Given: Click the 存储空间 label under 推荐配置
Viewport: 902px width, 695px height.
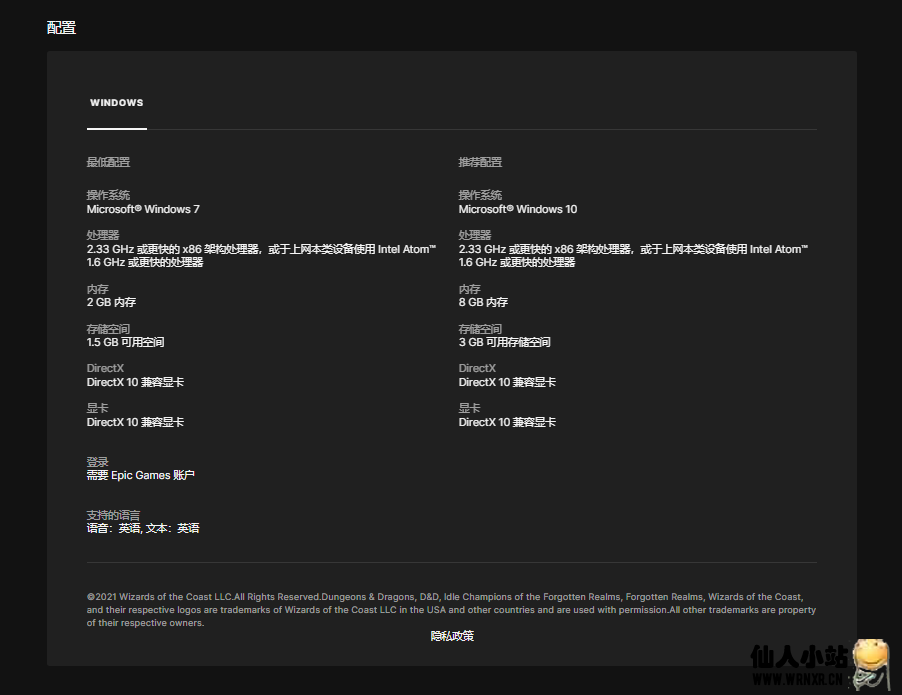Looking at the screenshot, I should tap(480, 329).
